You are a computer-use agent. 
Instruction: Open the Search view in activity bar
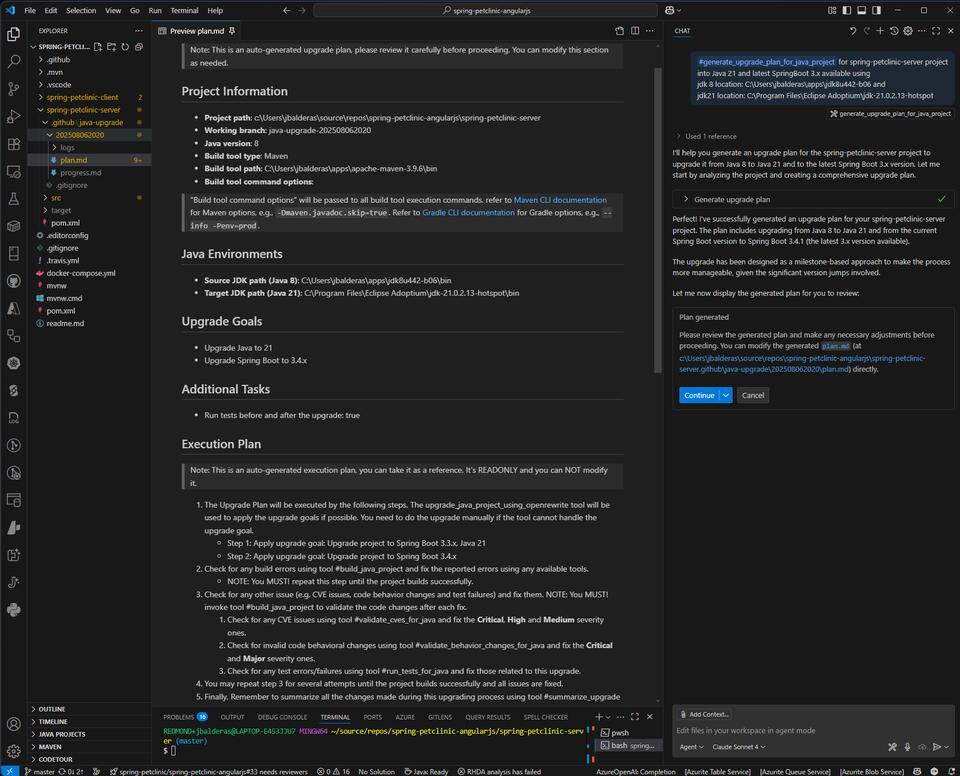point(13,61)
